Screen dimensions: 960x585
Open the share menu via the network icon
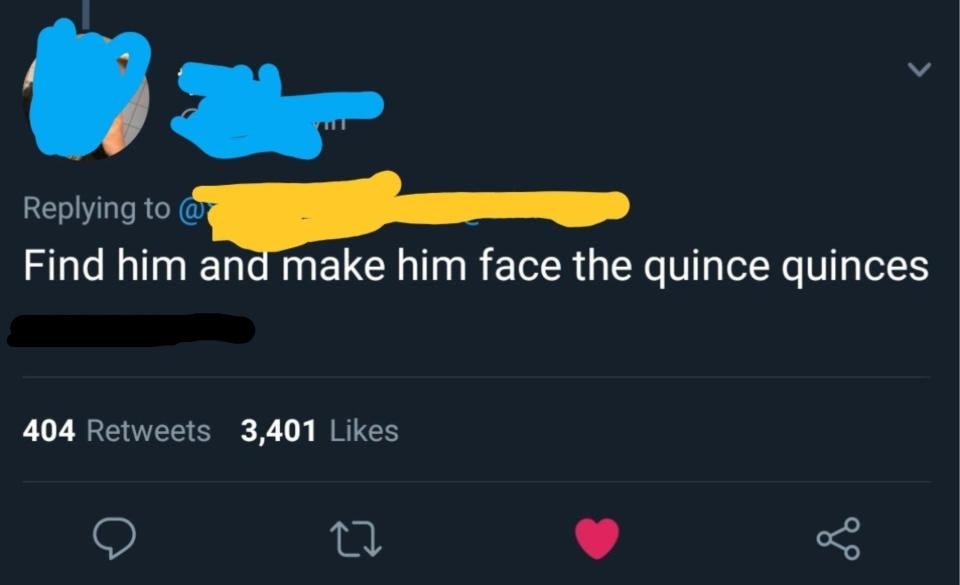(x=840, y=537)
